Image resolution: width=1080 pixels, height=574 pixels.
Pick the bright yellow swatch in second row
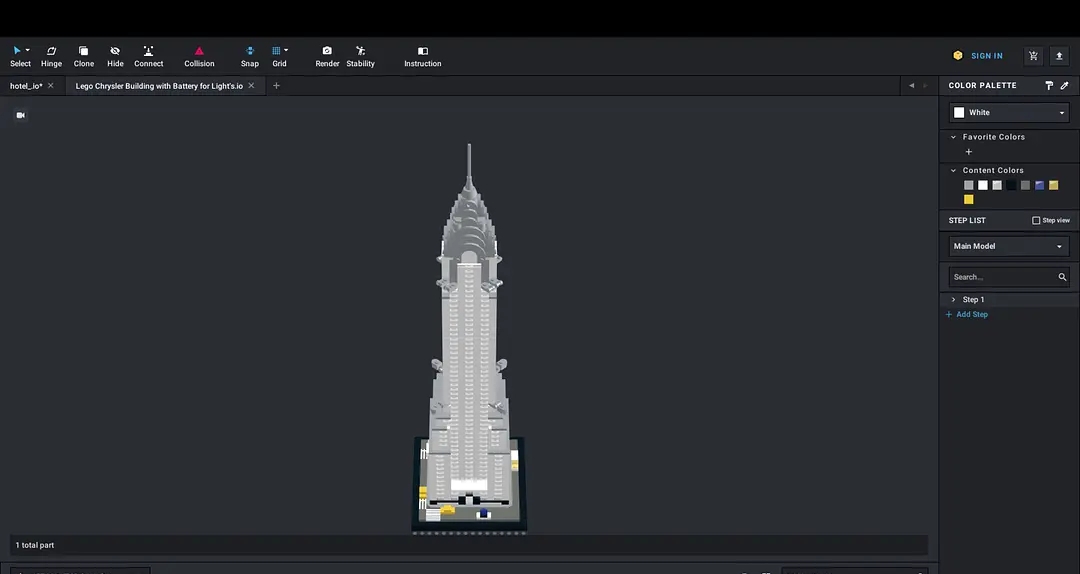968,200
